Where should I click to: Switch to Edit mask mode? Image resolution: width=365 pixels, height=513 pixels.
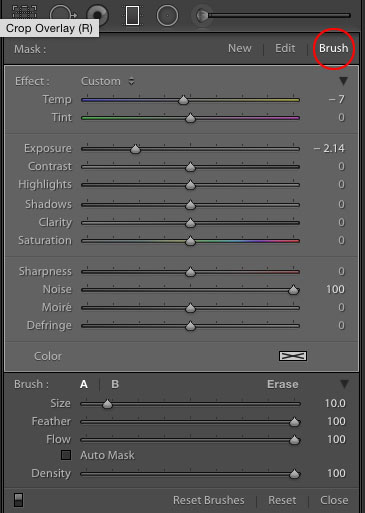pos(285,48)
